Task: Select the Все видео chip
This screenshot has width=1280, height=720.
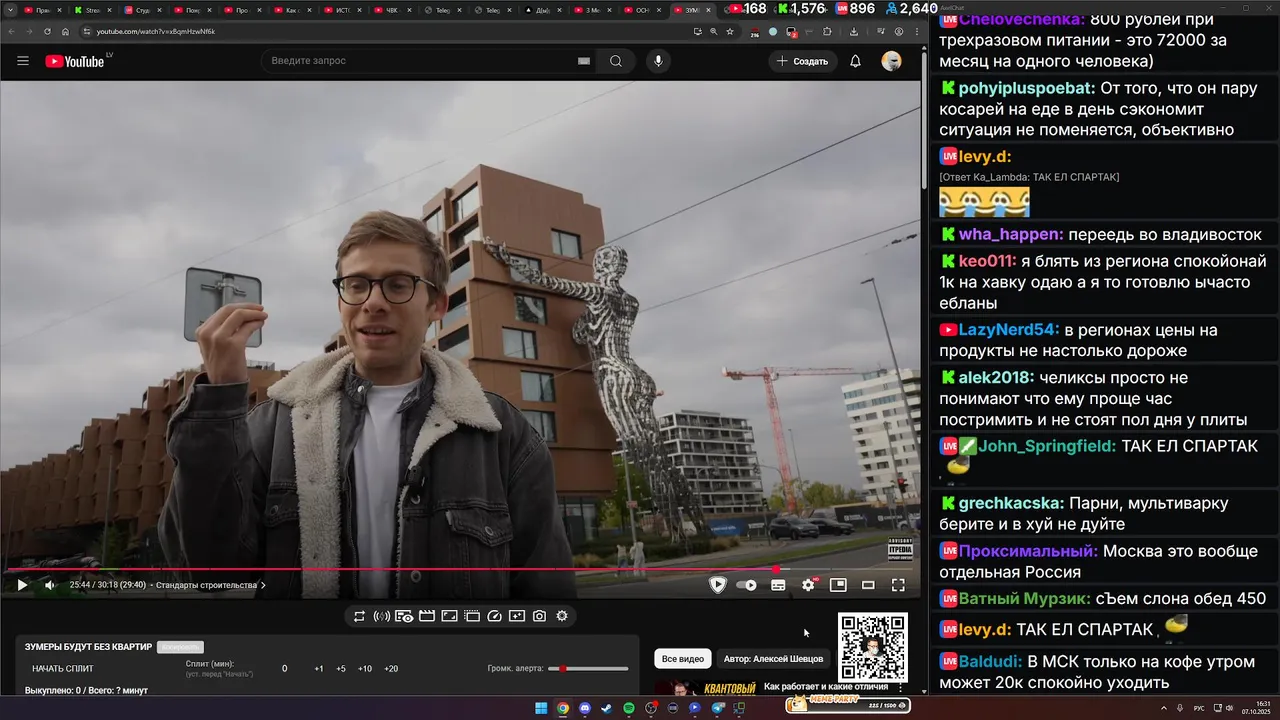Action: 683,659
